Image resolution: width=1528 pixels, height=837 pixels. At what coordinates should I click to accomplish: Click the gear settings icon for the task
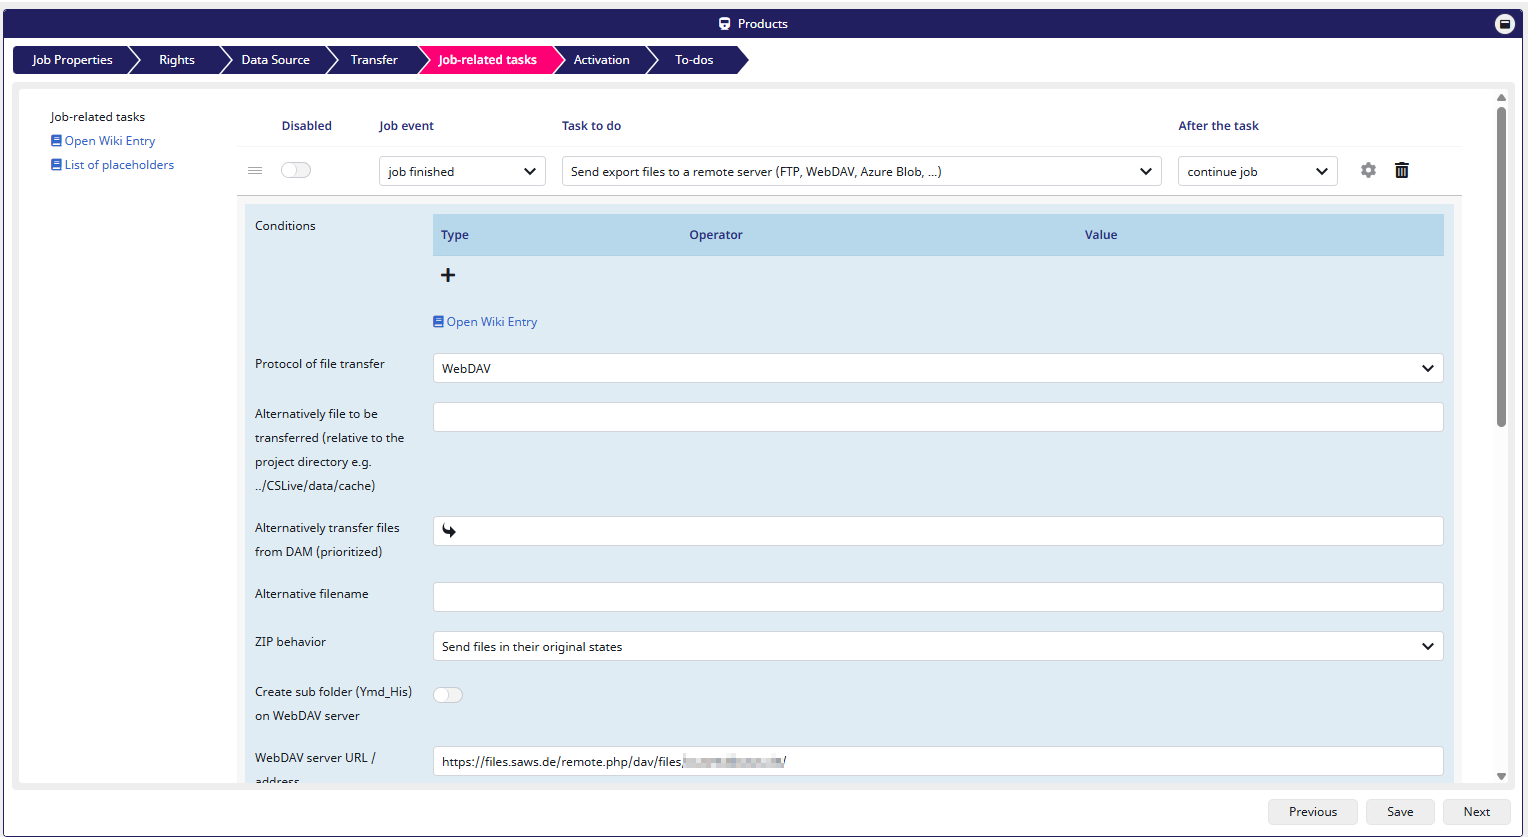click(1368, 171)
